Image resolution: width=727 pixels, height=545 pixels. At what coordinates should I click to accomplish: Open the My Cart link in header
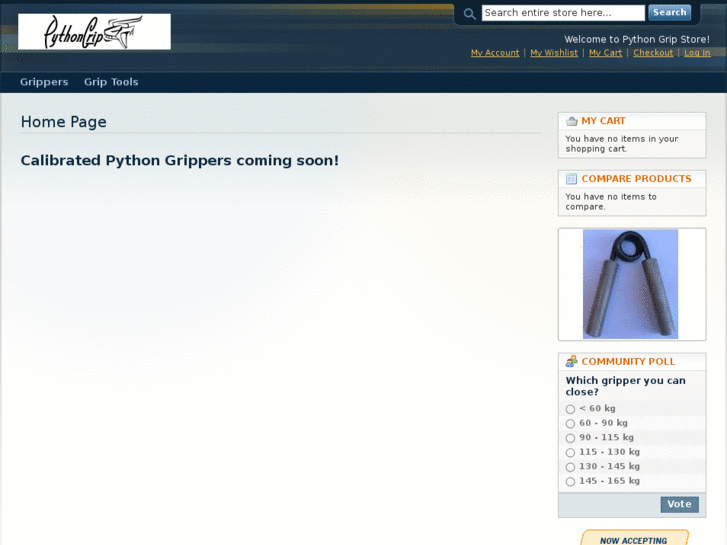coord(606,53)
